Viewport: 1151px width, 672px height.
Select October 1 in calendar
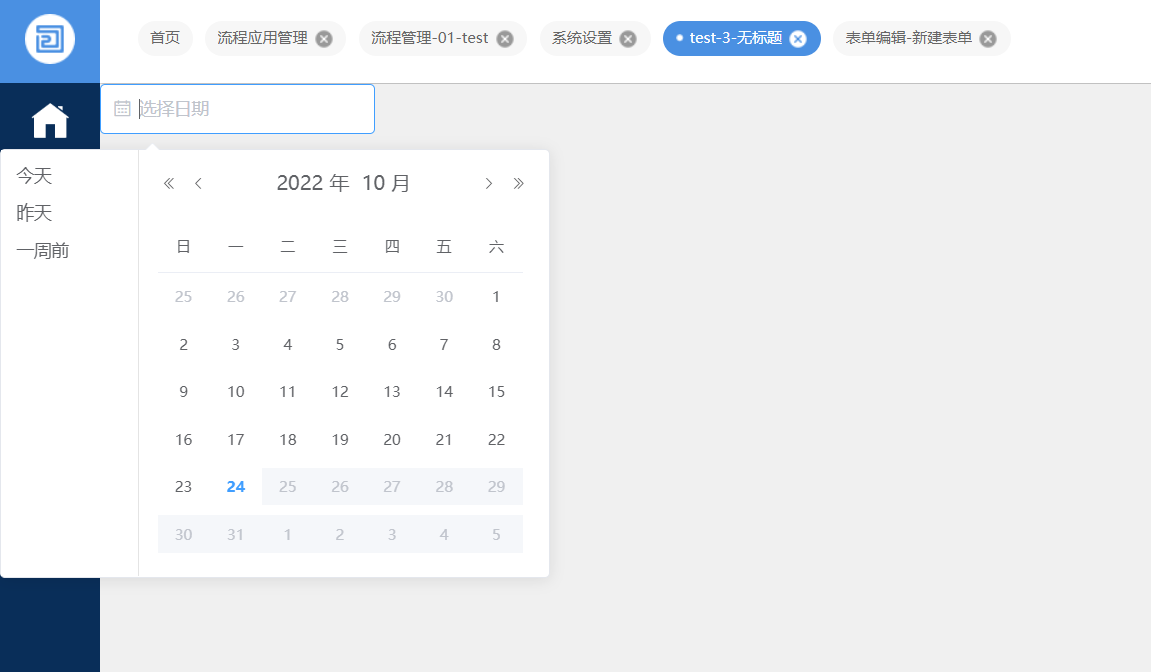point(496,297)
